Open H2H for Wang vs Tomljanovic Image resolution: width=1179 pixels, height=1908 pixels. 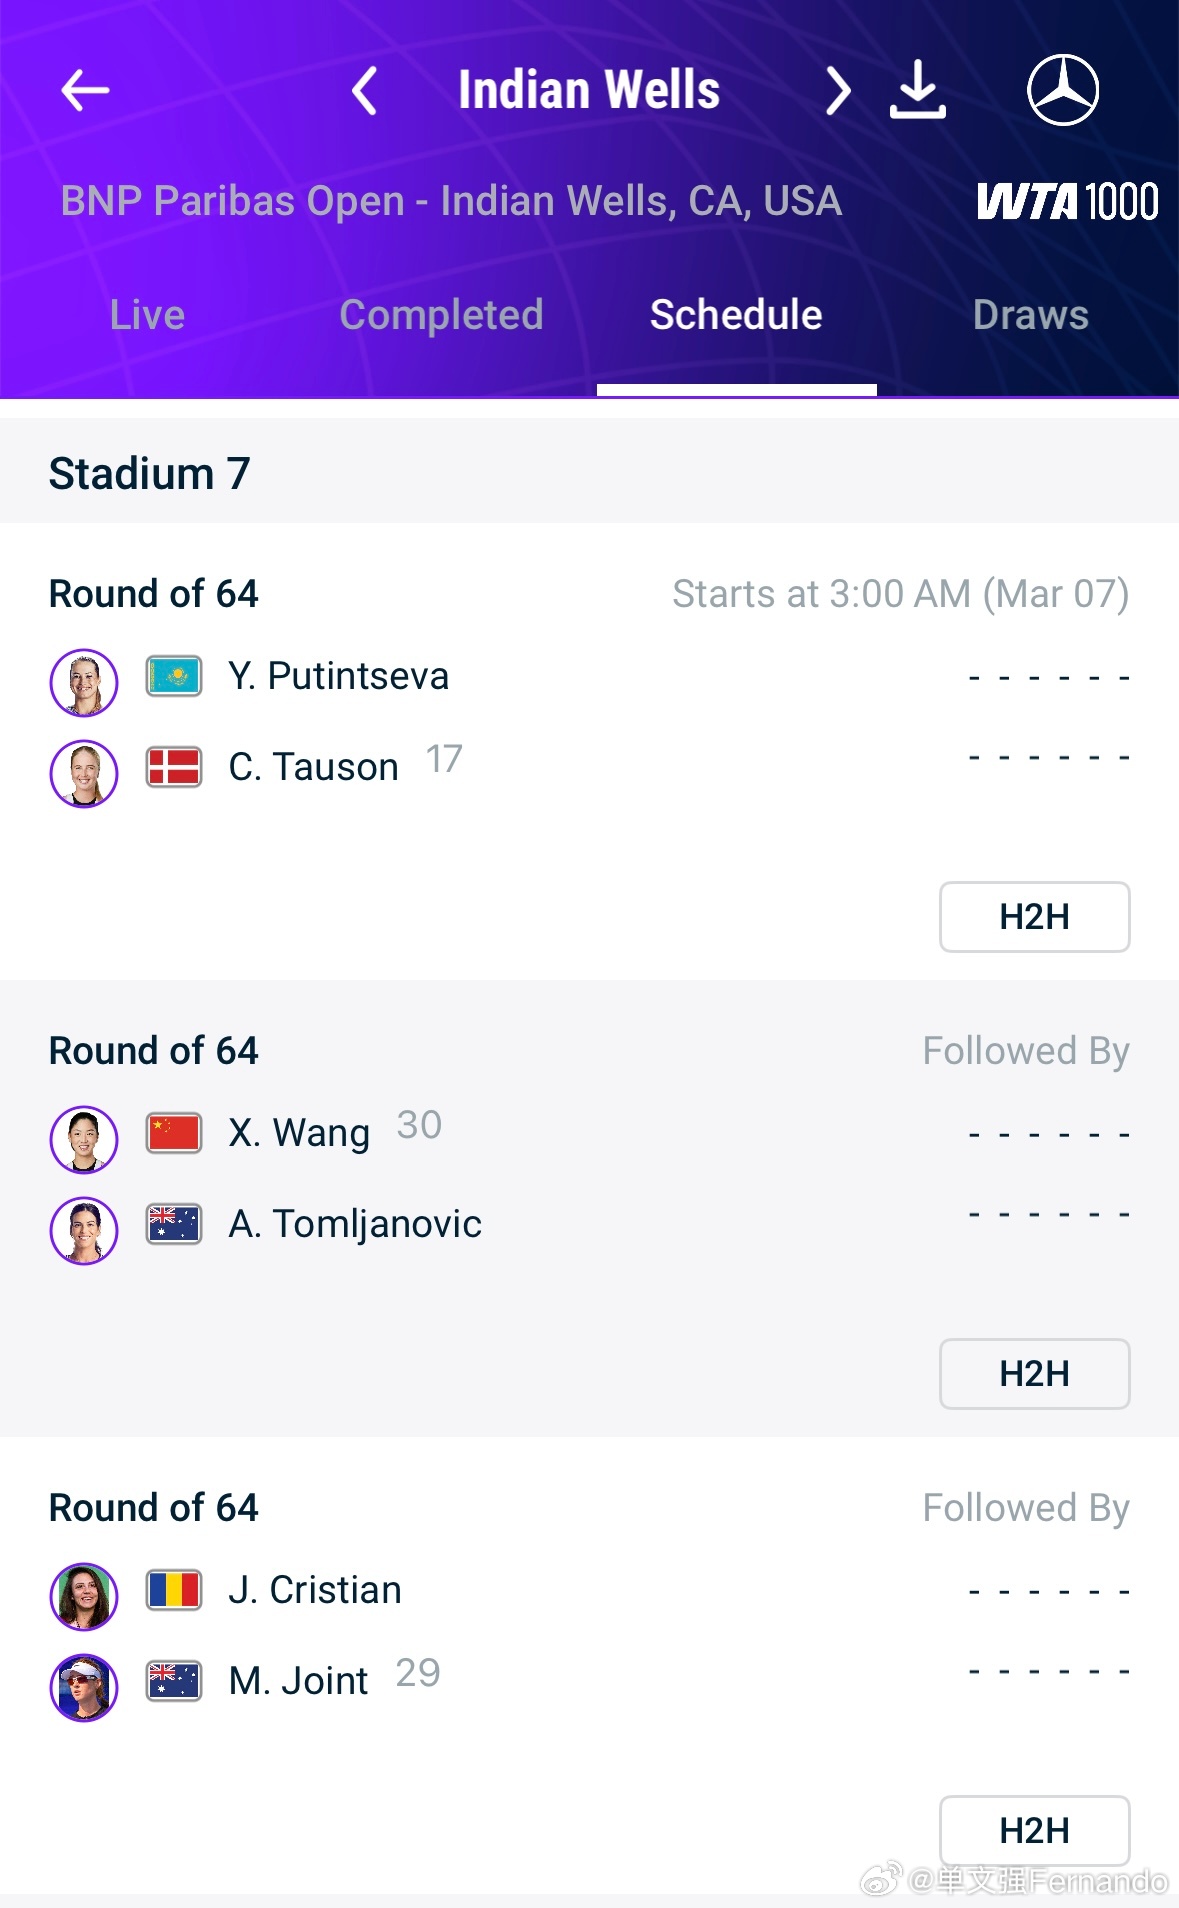1034,1373
